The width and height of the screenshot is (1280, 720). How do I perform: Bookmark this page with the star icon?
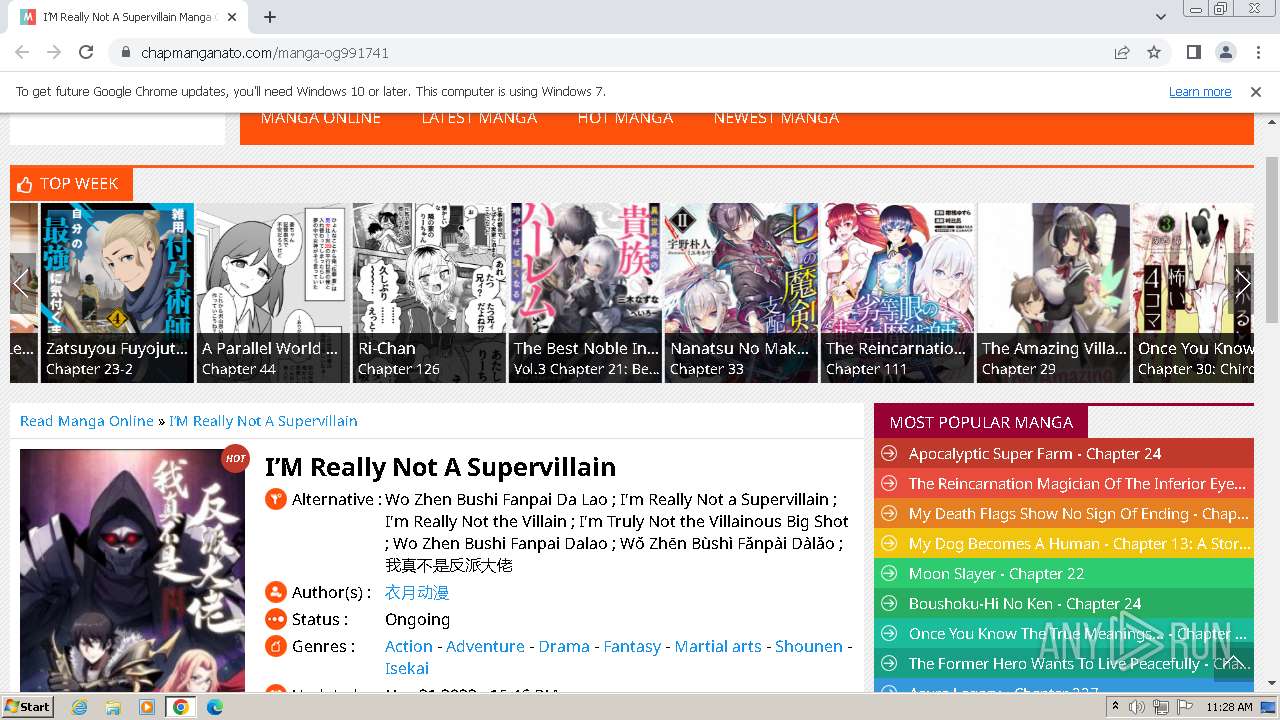[x=1154, y=52]
